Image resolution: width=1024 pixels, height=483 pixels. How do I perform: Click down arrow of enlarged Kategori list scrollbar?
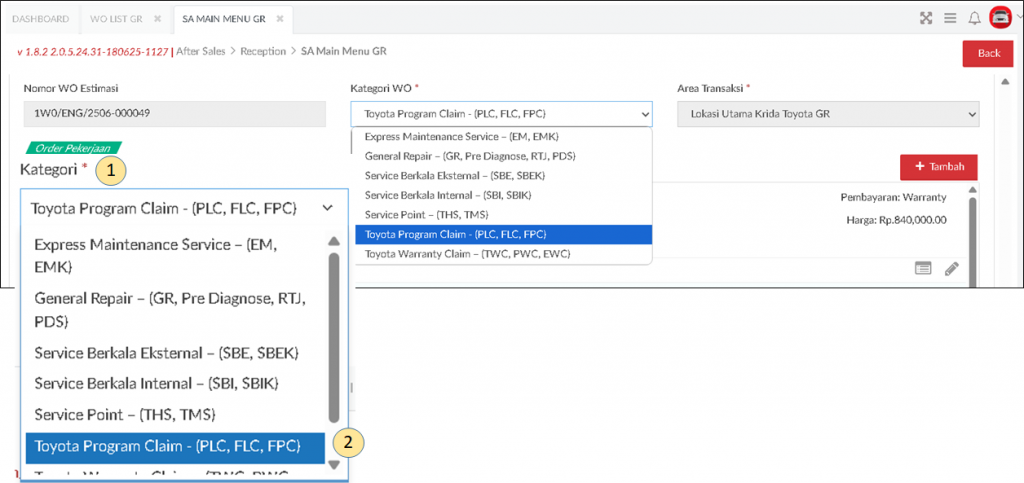tap(333, 465)
